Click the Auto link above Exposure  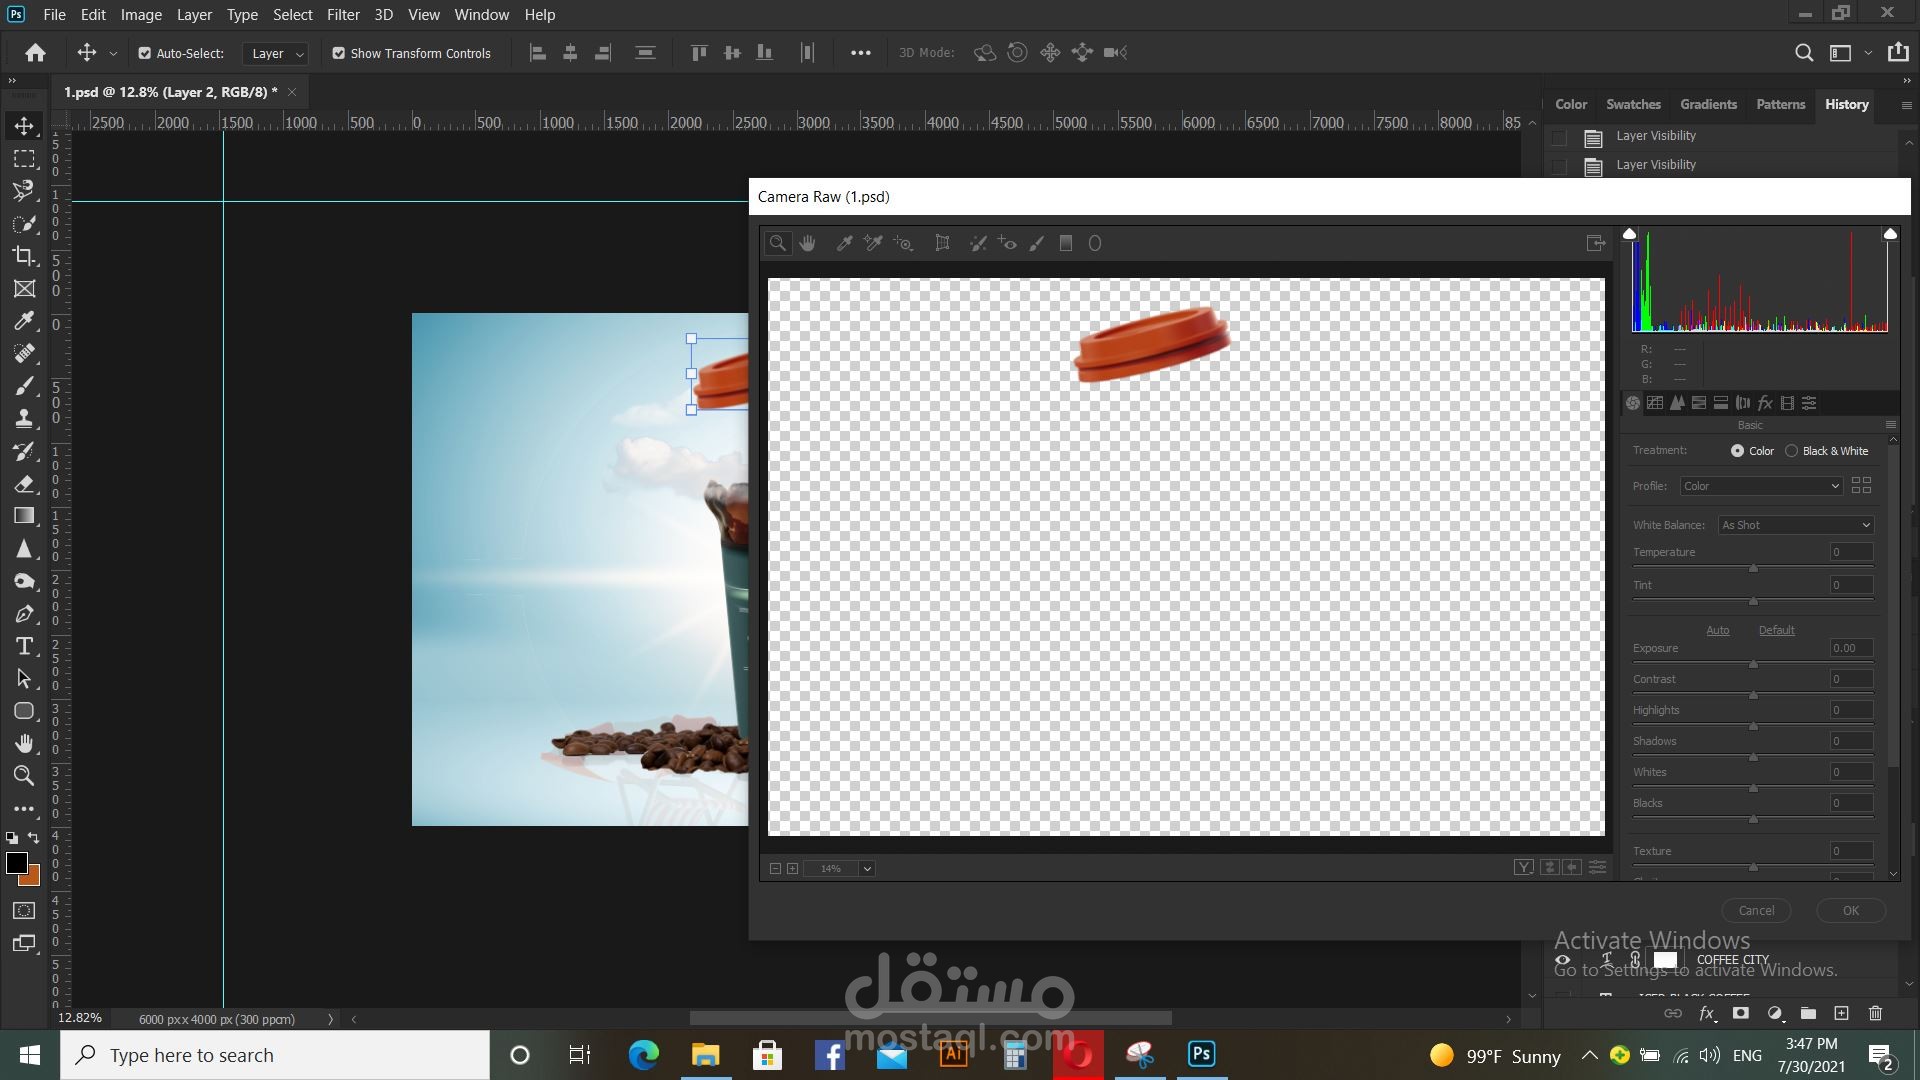tap(1717, 630)
